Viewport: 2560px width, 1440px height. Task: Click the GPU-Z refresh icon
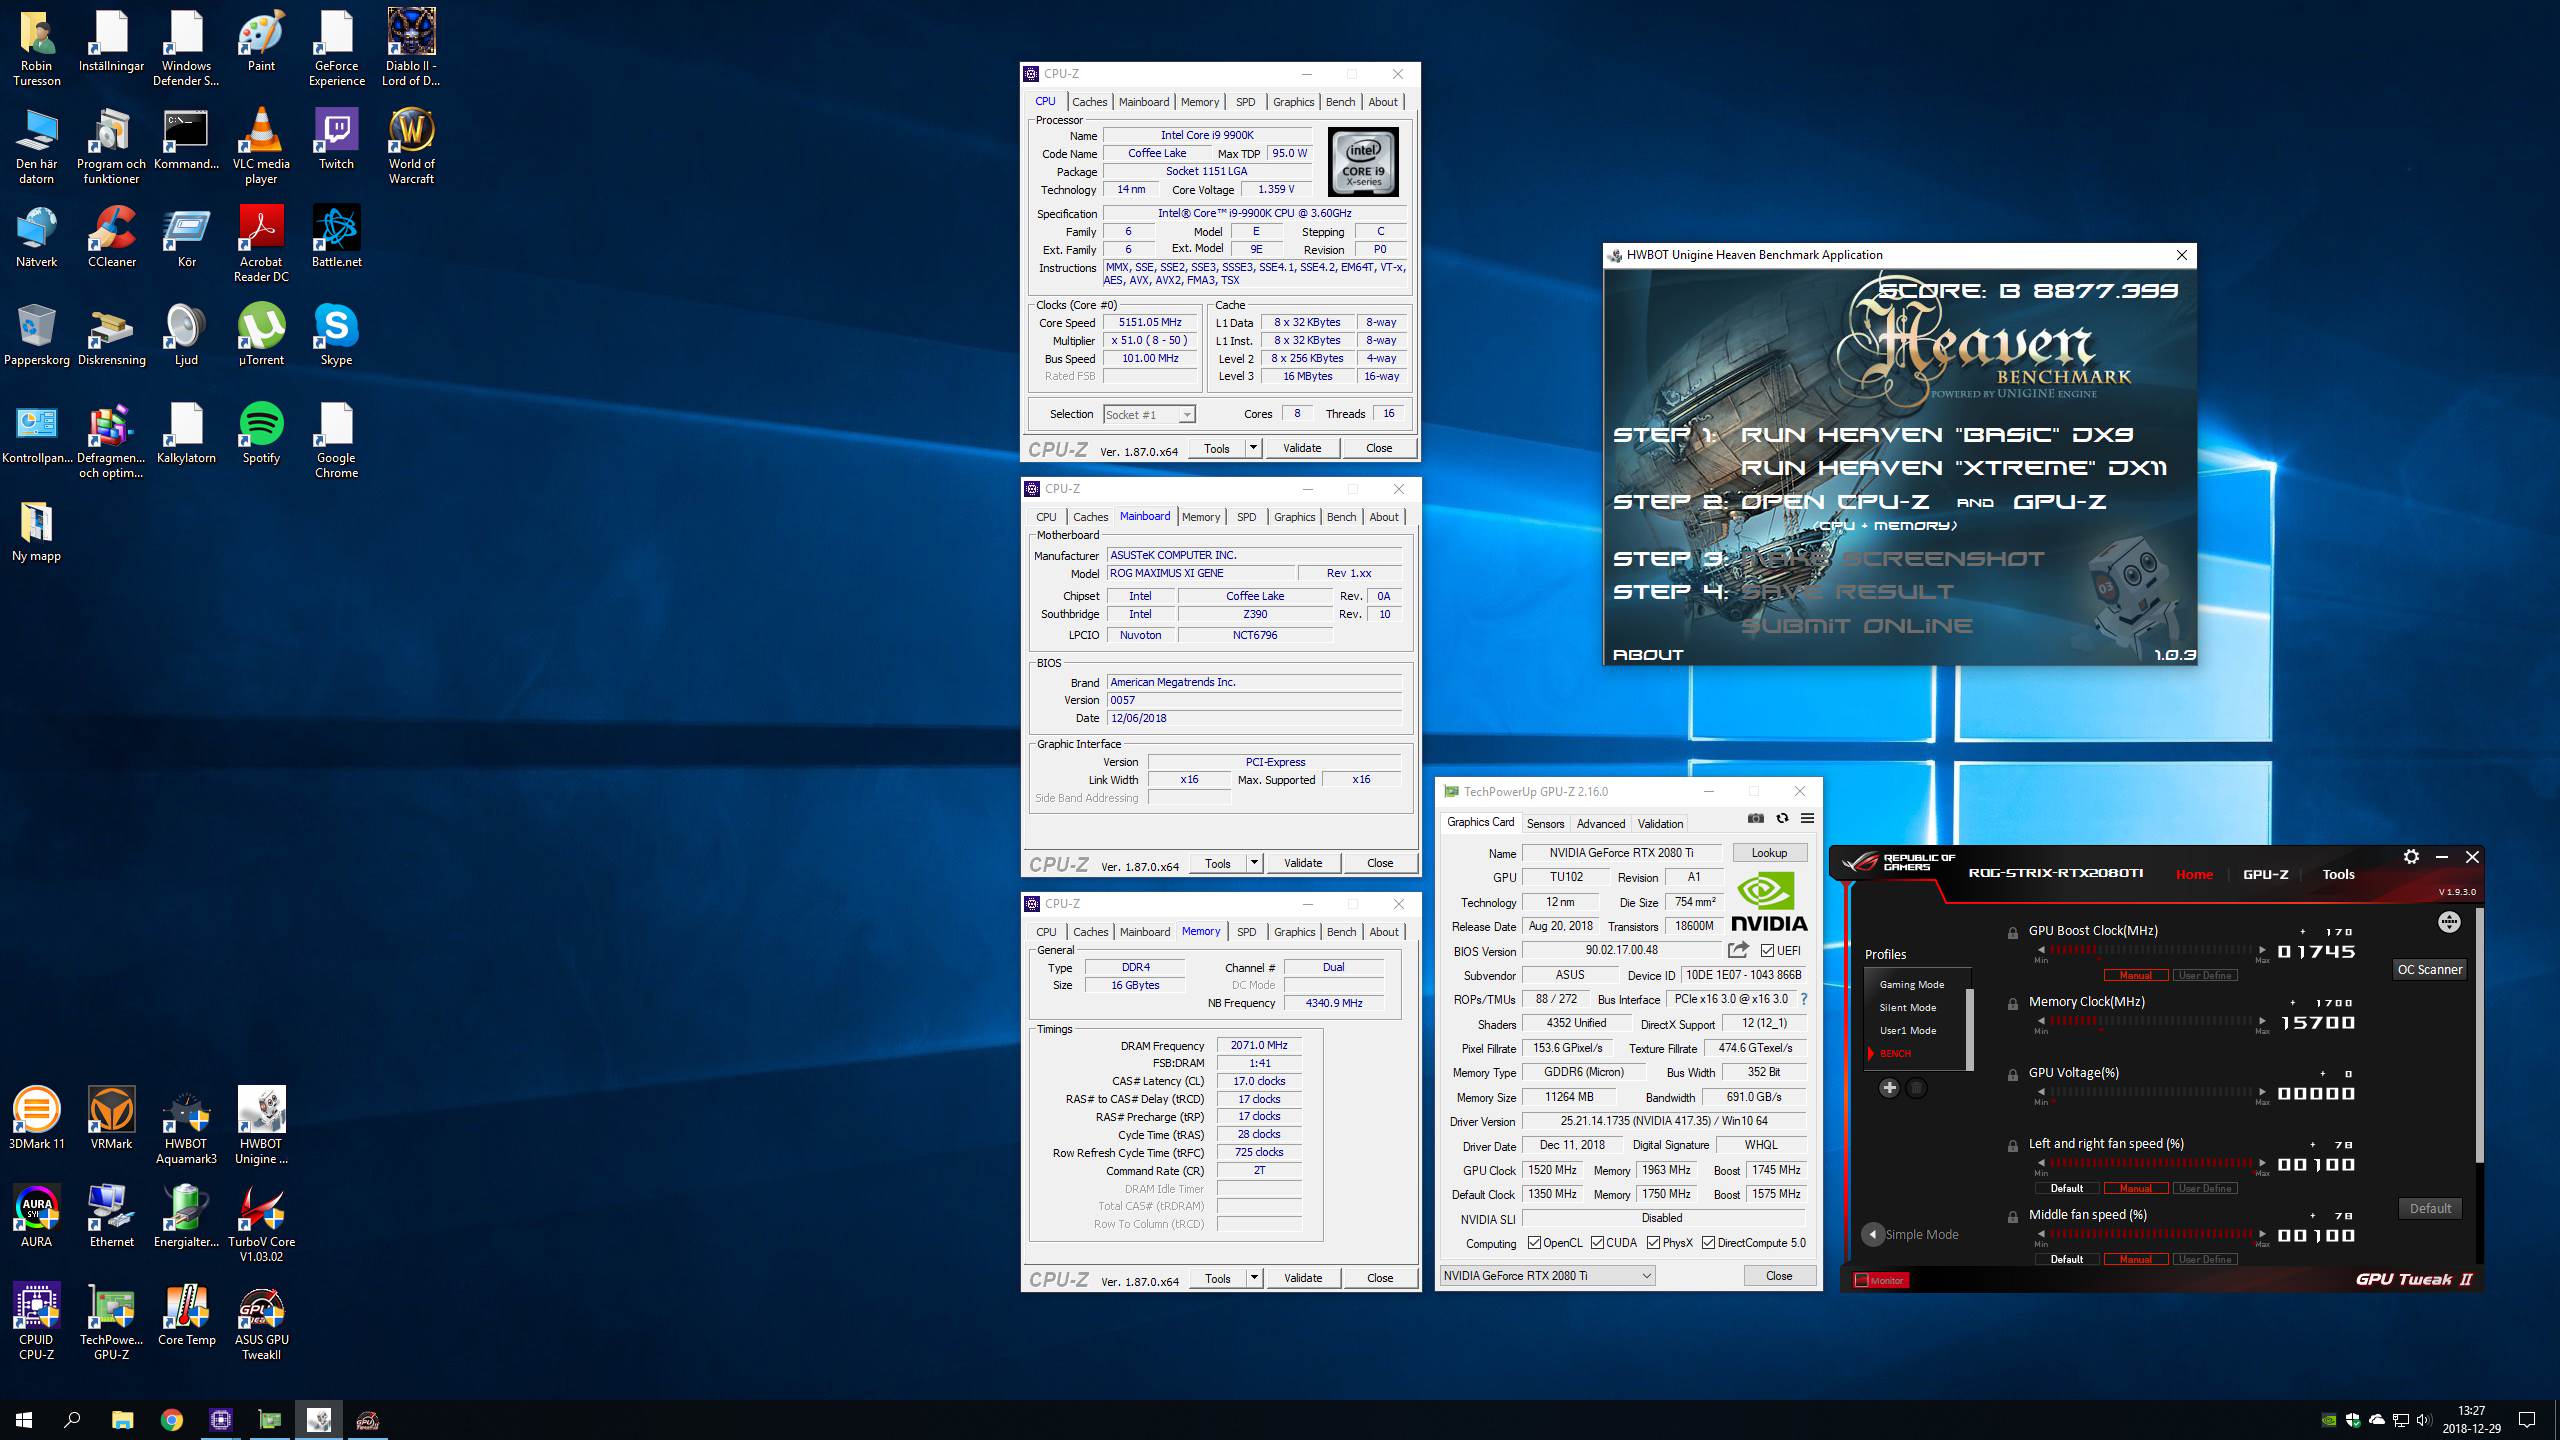click(1782, 818)
